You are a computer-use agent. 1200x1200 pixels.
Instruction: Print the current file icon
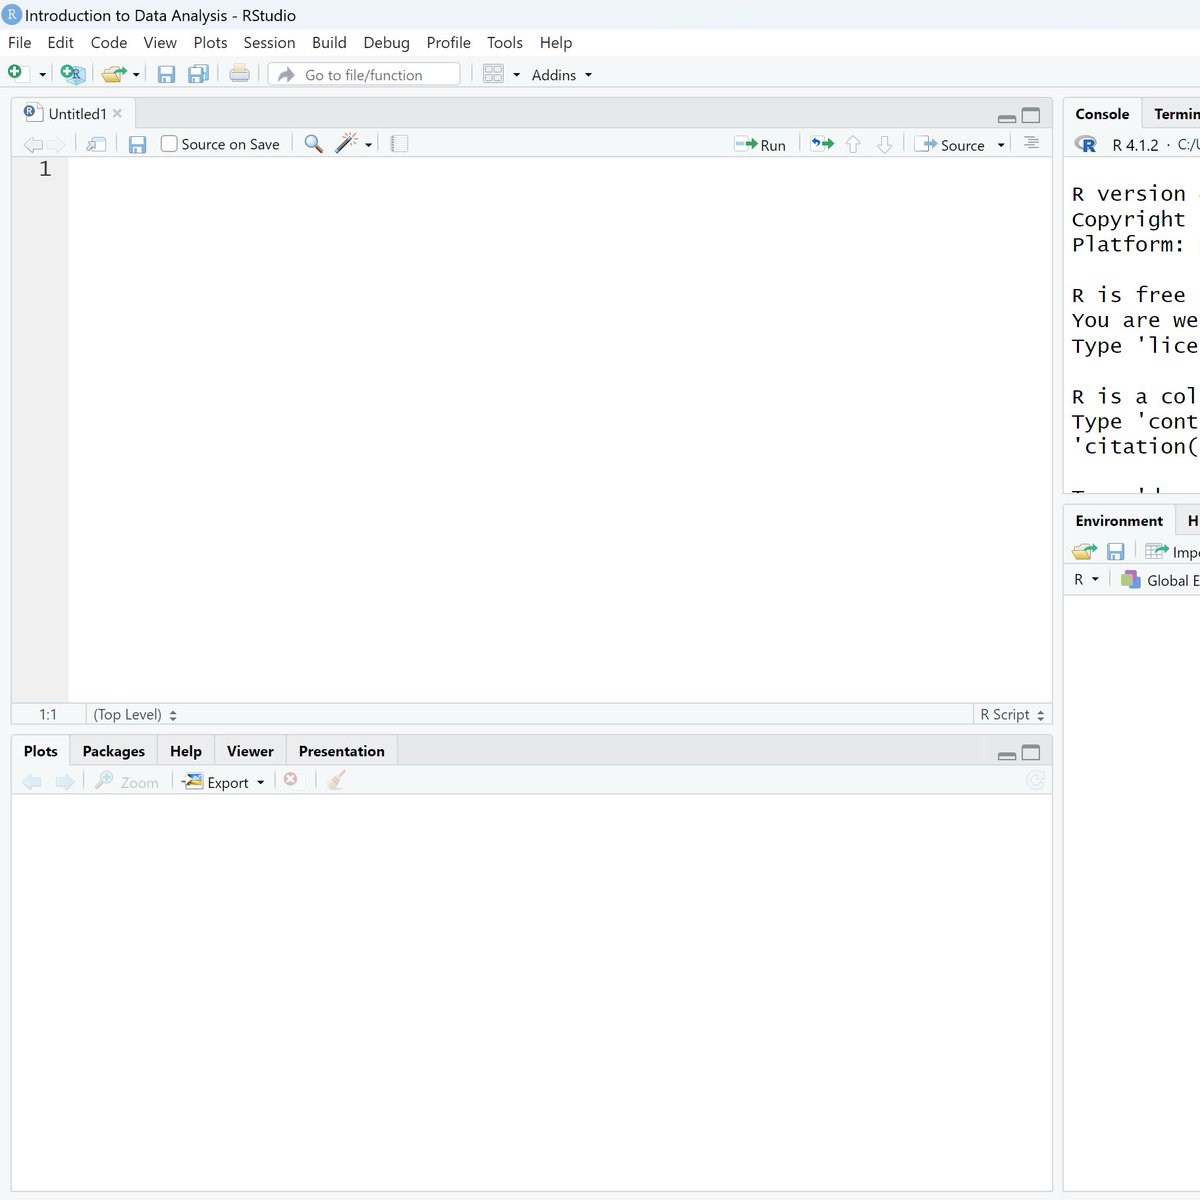pyautogui.click(x=239, y=73)
